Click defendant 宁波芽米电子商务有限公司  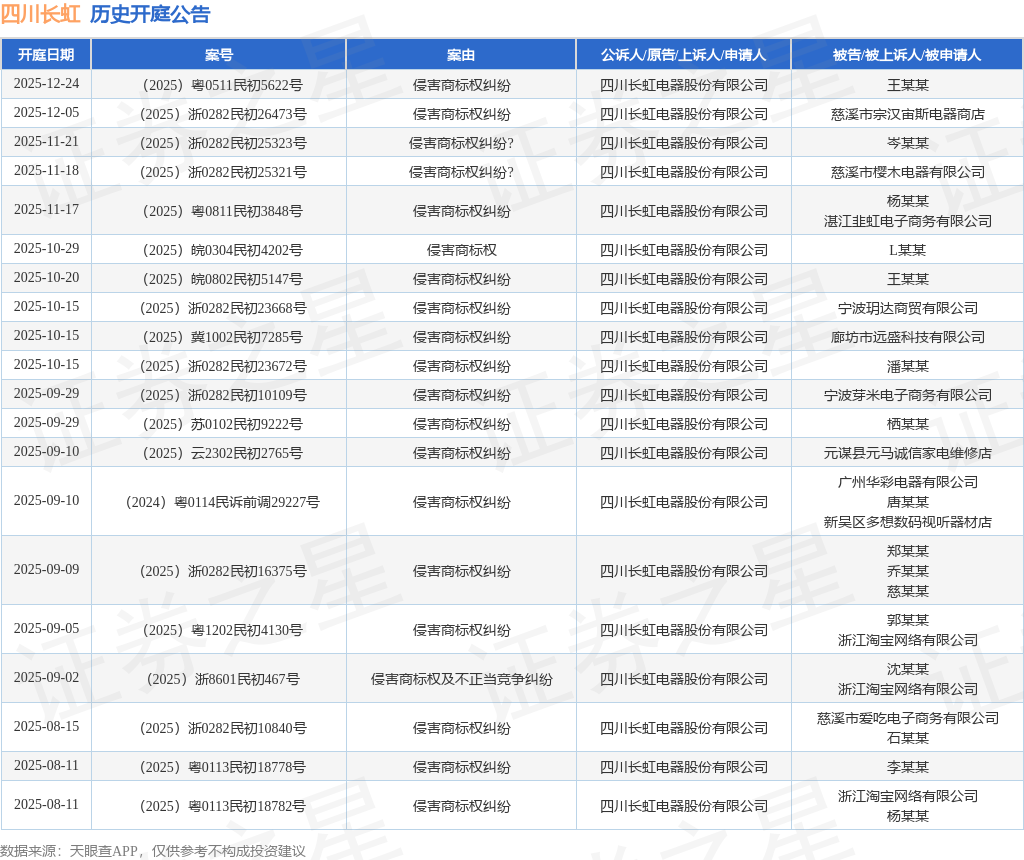coord(908,396)
